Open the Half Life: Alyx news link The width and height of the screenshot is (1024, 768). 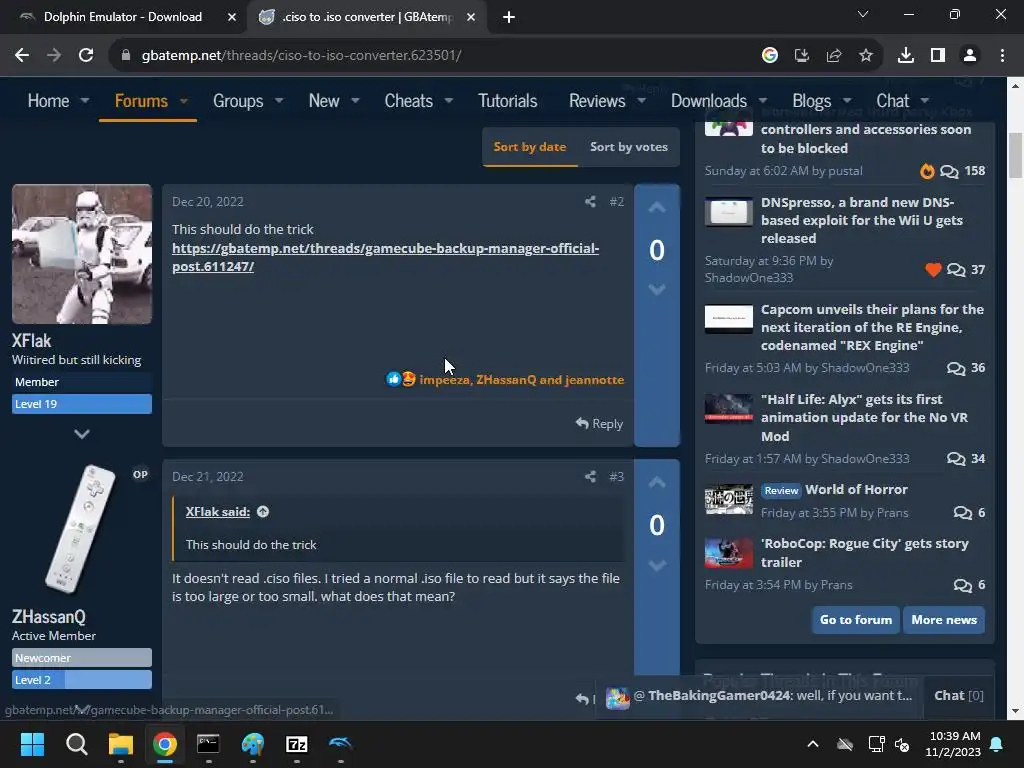(864, 417)
